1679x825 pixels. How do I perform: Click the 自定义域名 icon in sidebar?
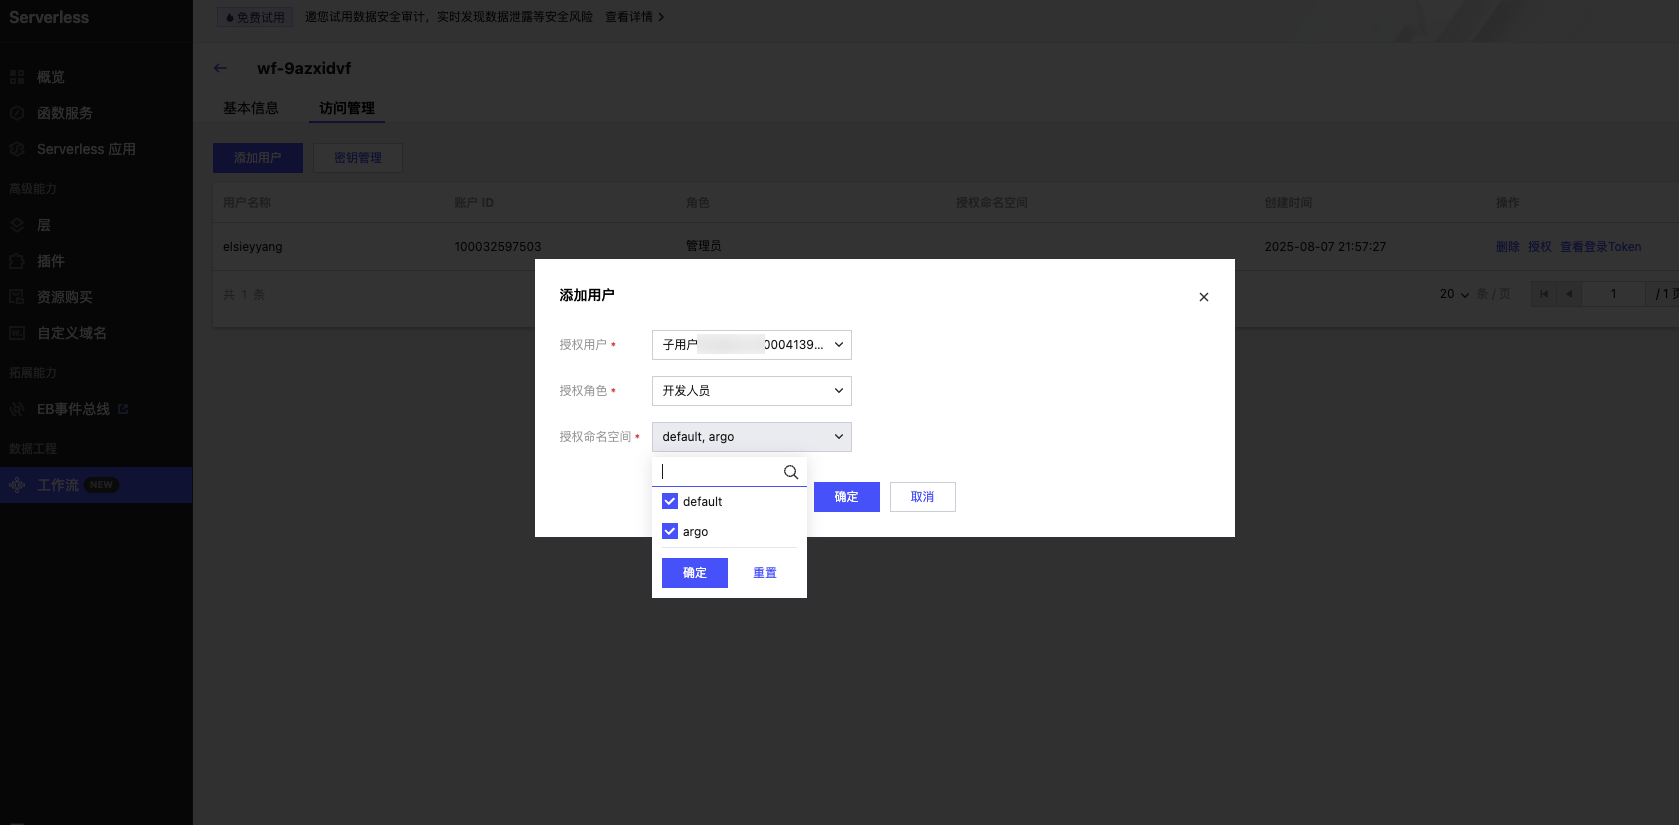pyautogui.click(x=17, y=333)
